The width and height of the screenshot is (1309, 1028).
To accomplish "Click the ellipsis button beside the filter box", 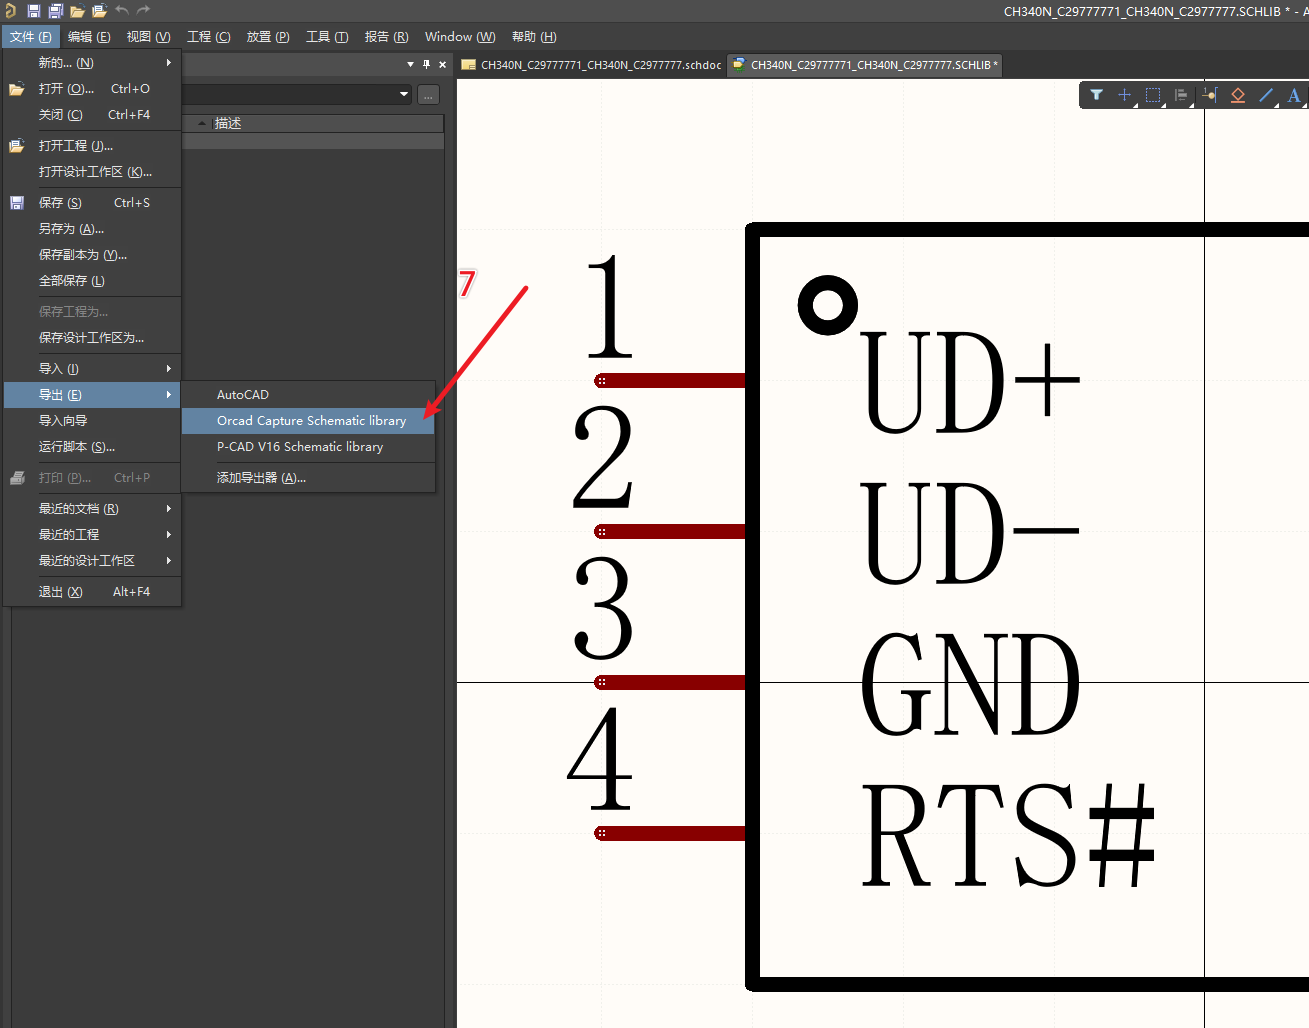I will (428, 95).
